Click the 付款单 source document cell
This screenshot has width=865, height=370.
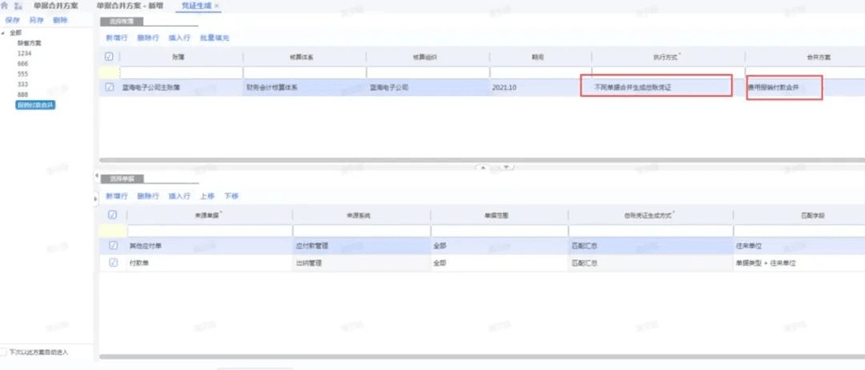(210, 263)
